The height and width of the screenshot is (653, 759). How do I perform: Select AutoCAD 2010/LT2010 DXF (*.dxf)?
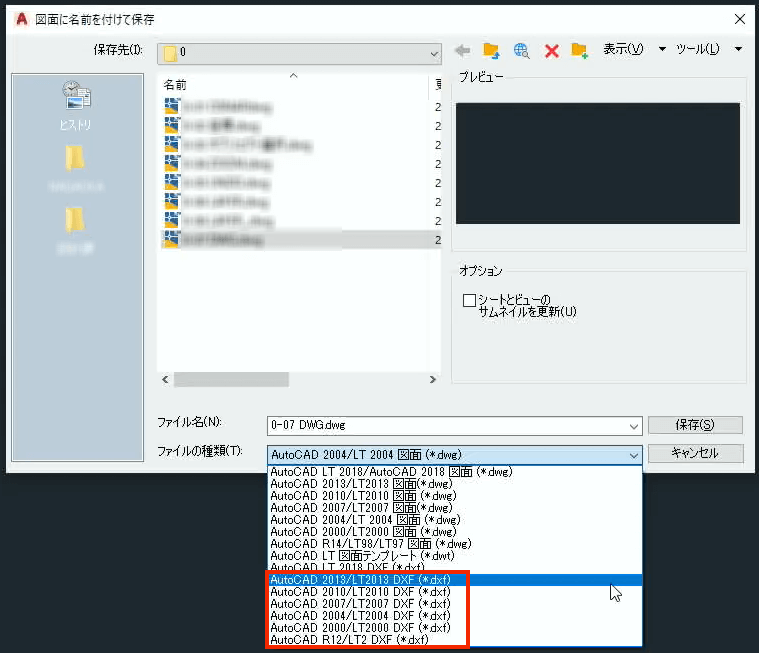455,592
